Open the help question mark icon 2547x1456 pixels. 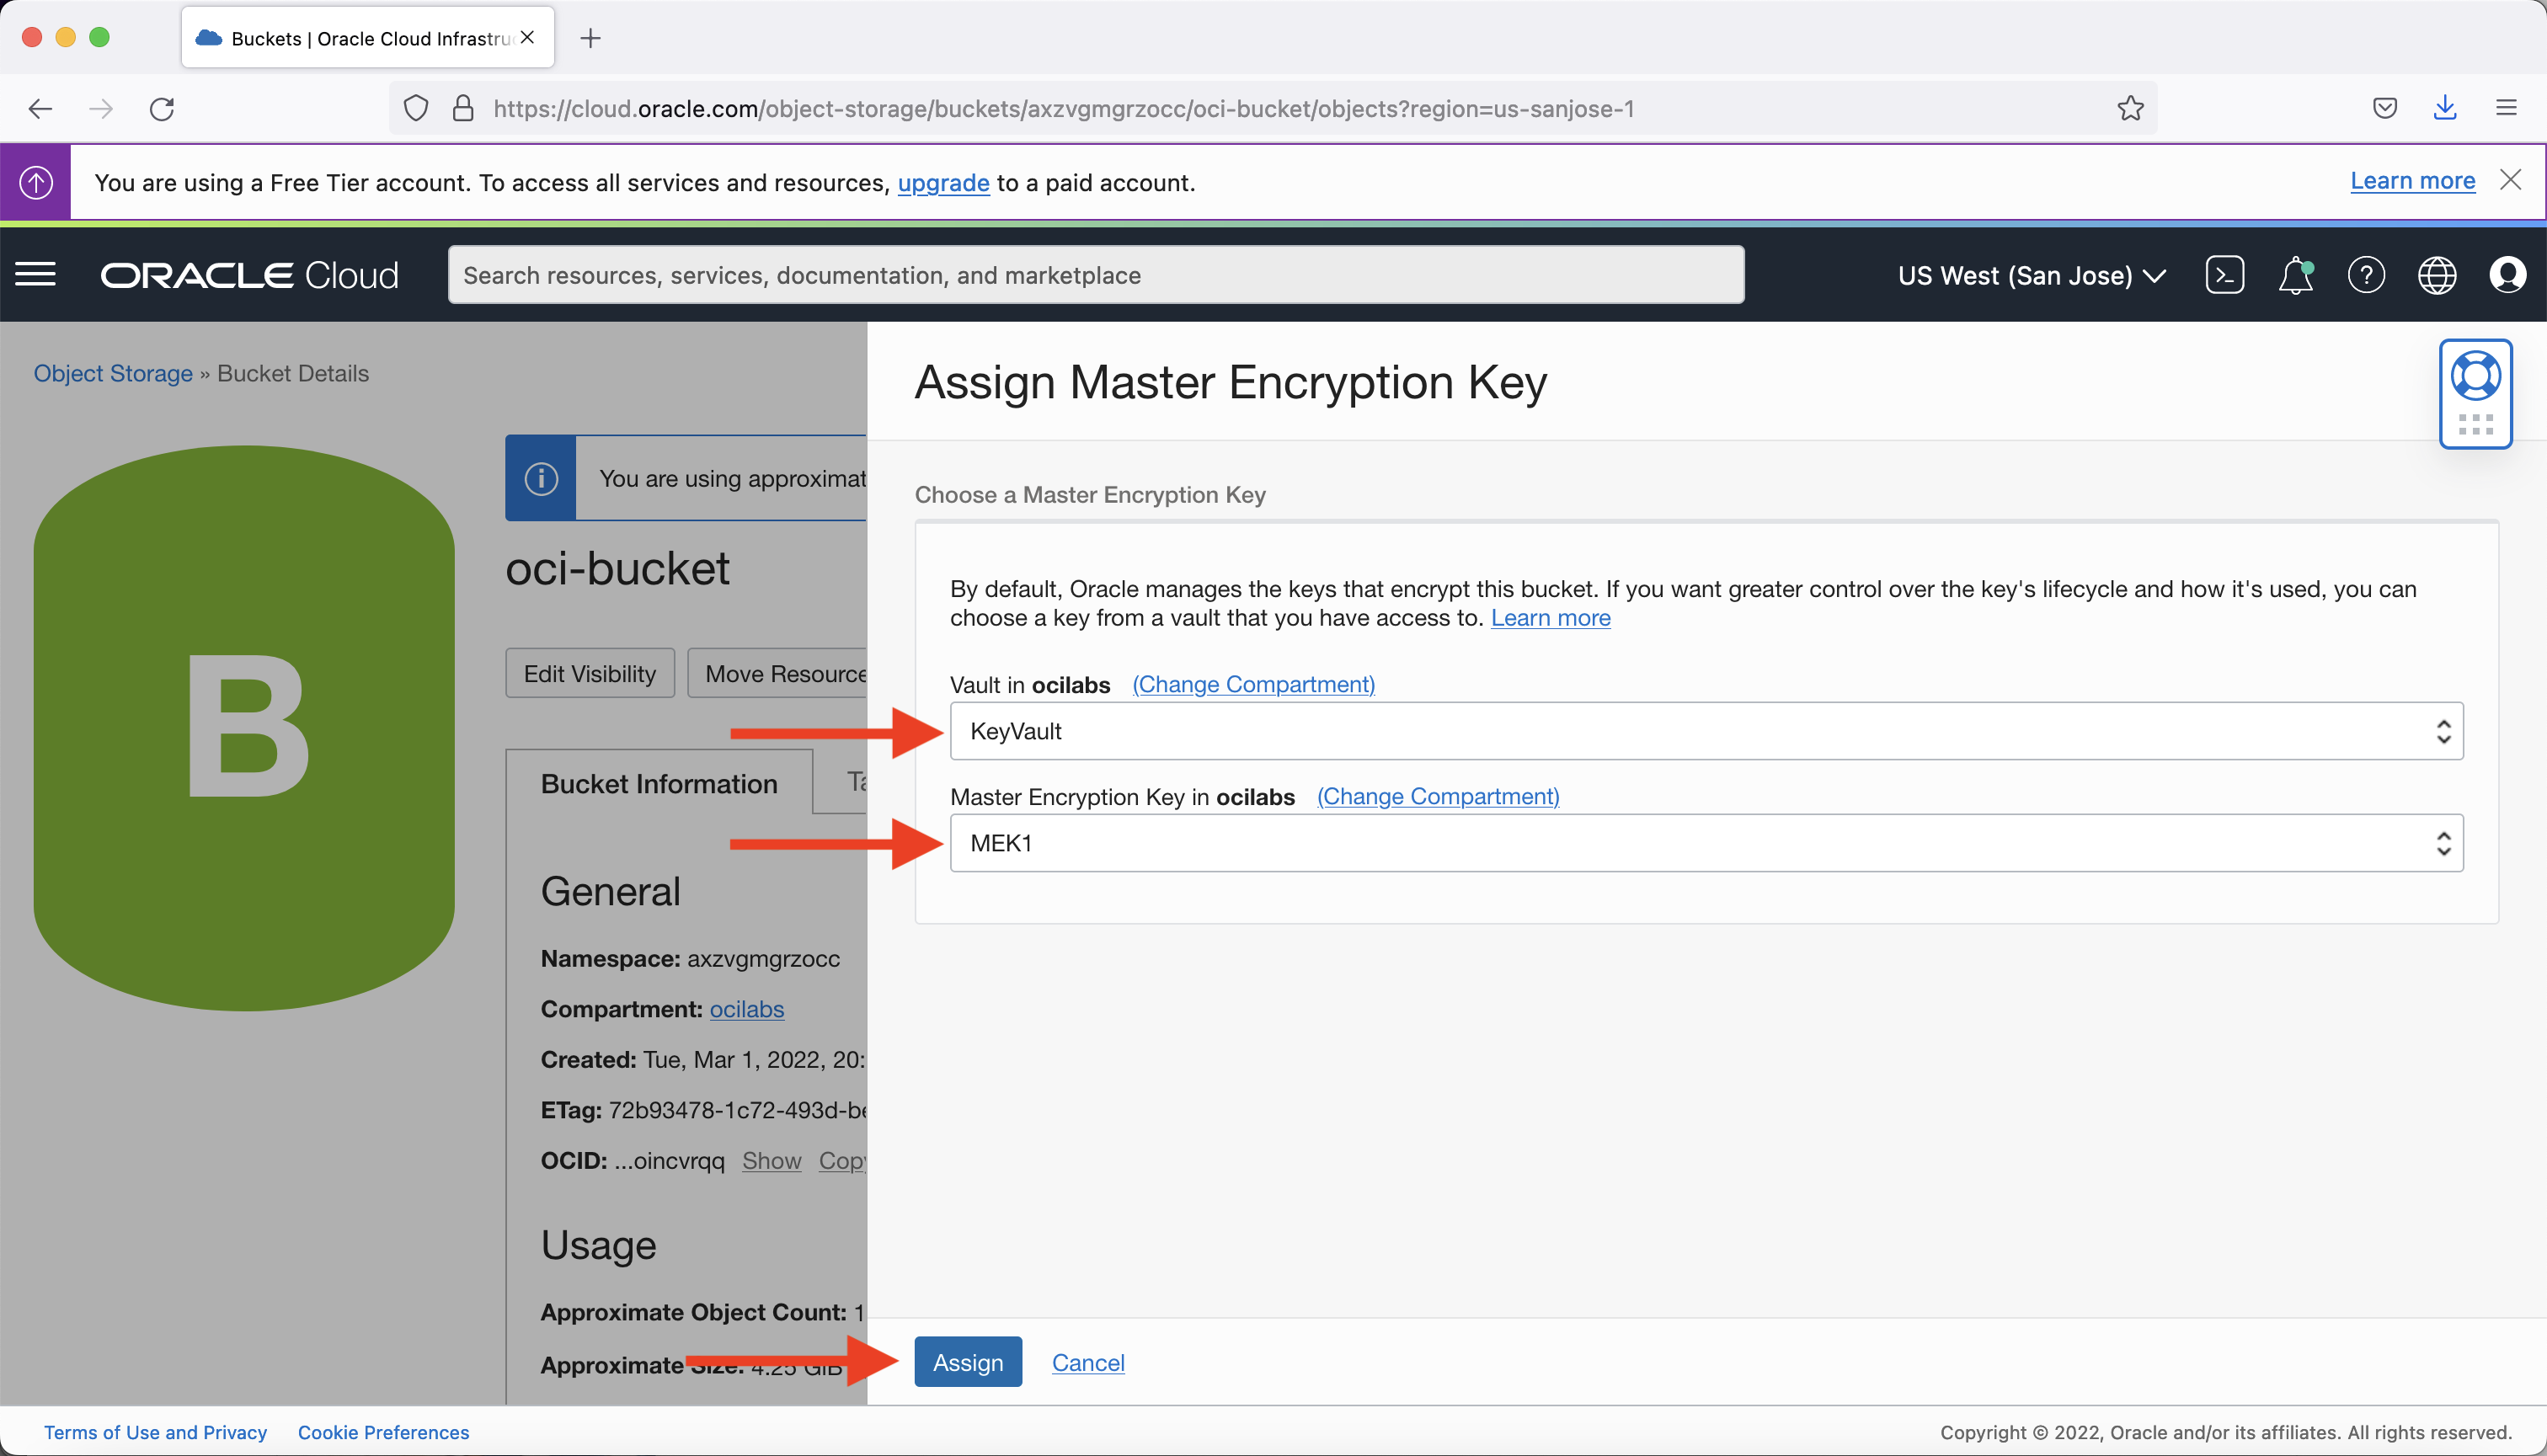(x=2366, y=274)
